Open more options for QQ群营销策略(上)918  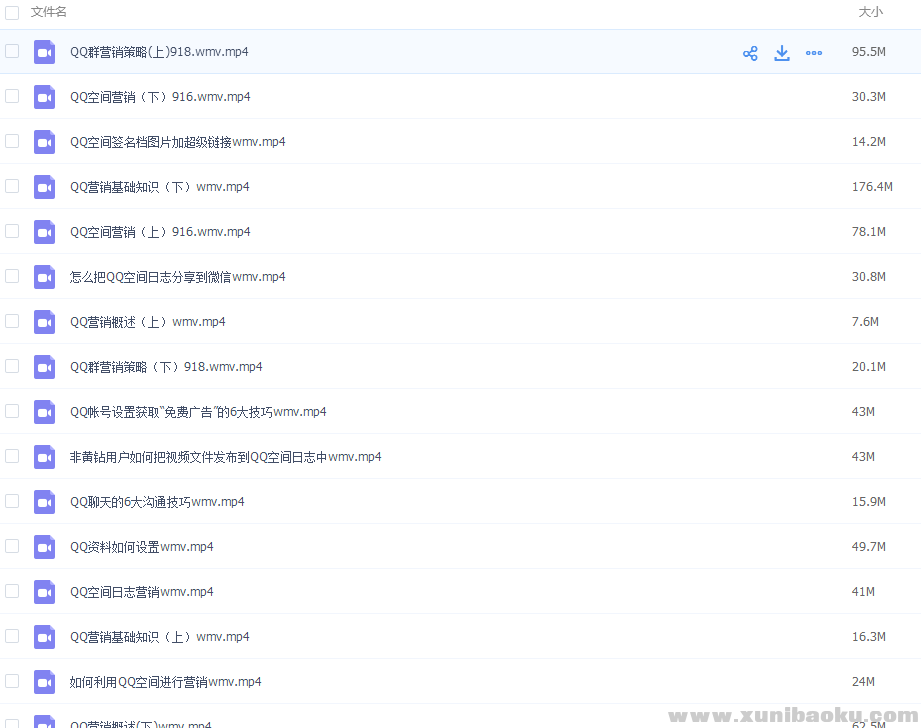[x=814, y=52]
